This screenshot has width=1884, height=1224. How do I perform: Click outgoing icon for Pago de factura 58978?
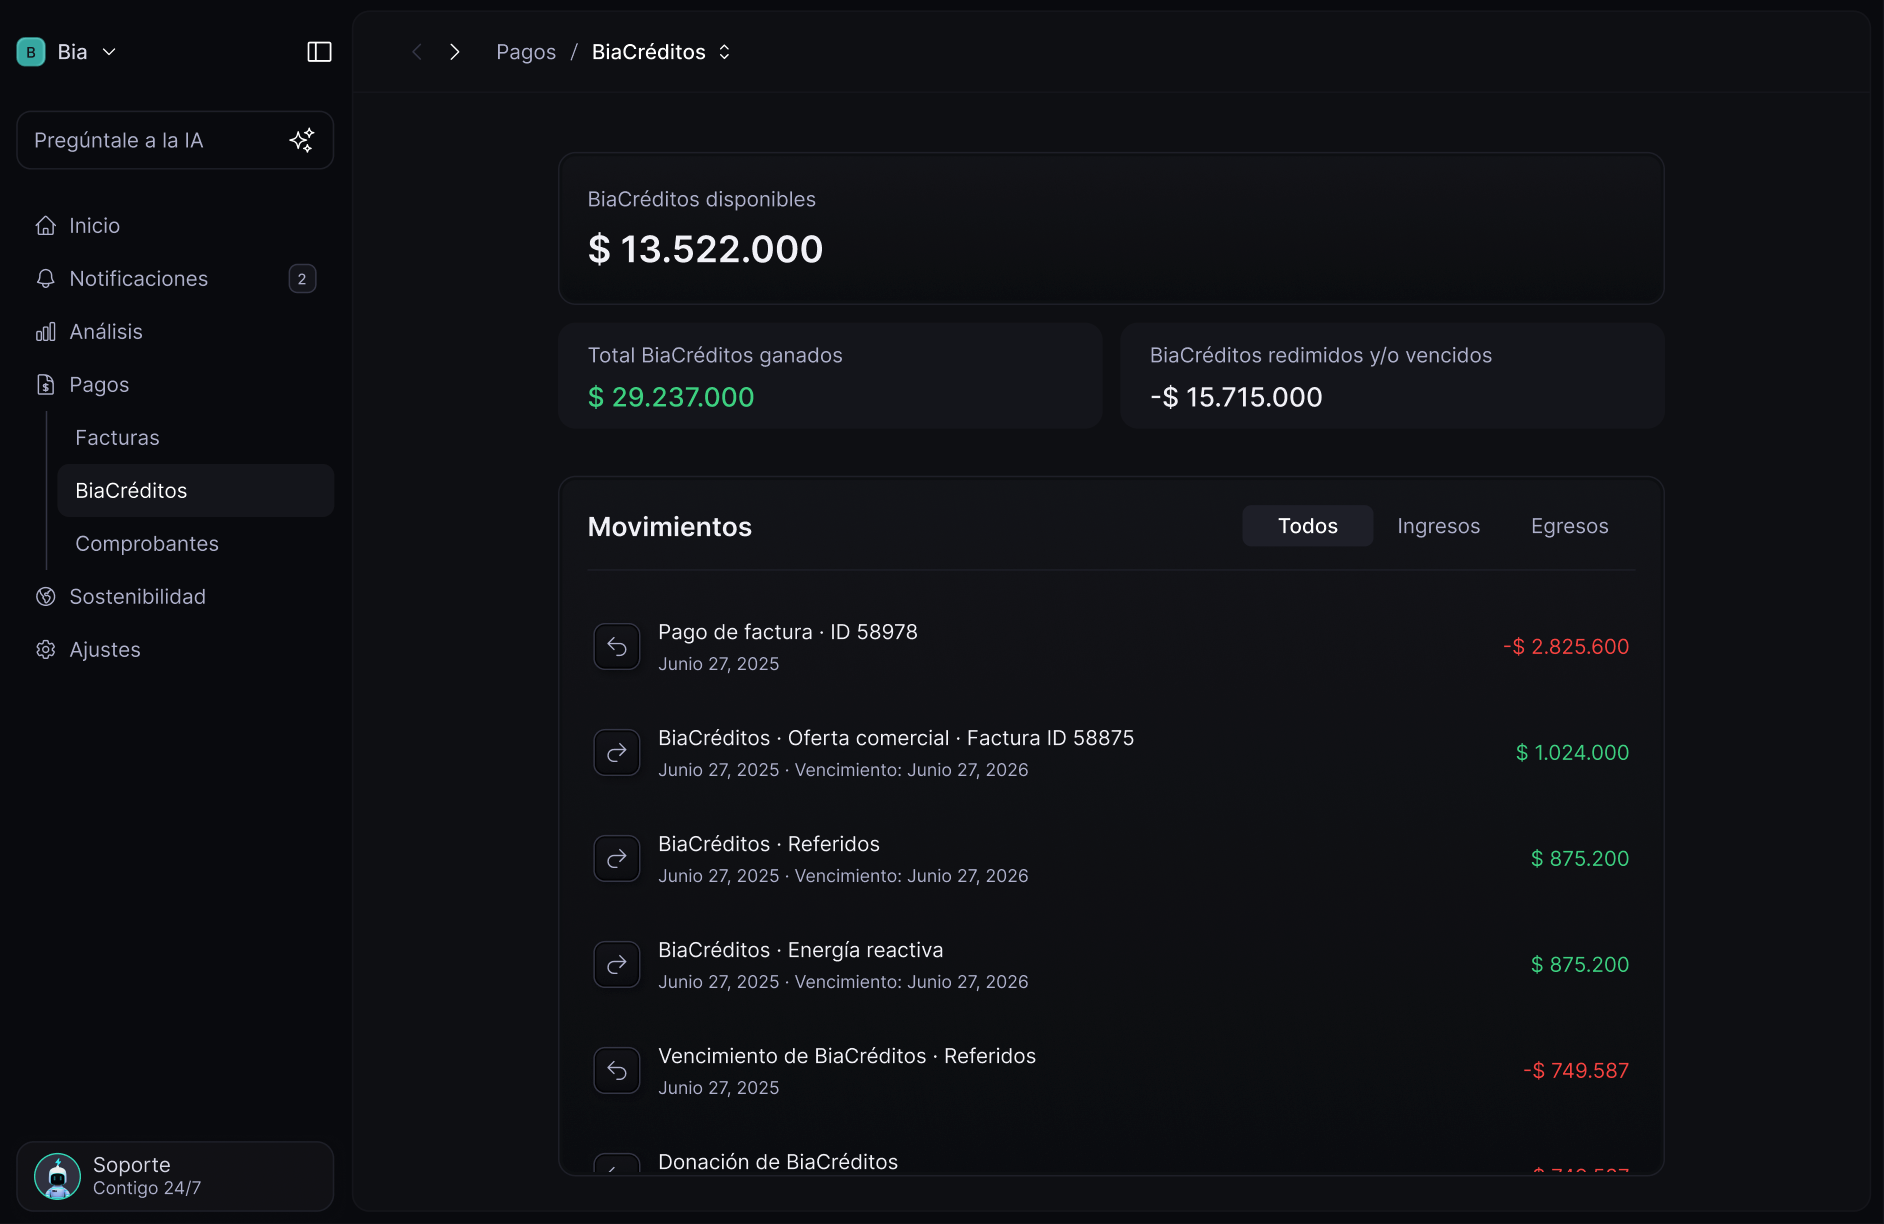[617, 647]
